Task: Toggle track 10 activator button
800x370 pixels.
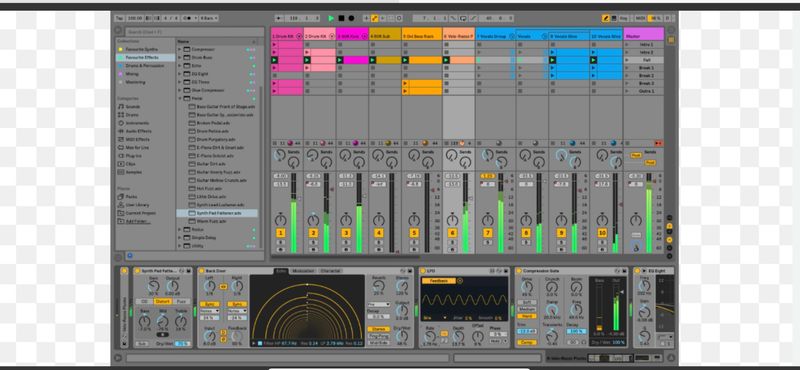Action: [602, 233]
